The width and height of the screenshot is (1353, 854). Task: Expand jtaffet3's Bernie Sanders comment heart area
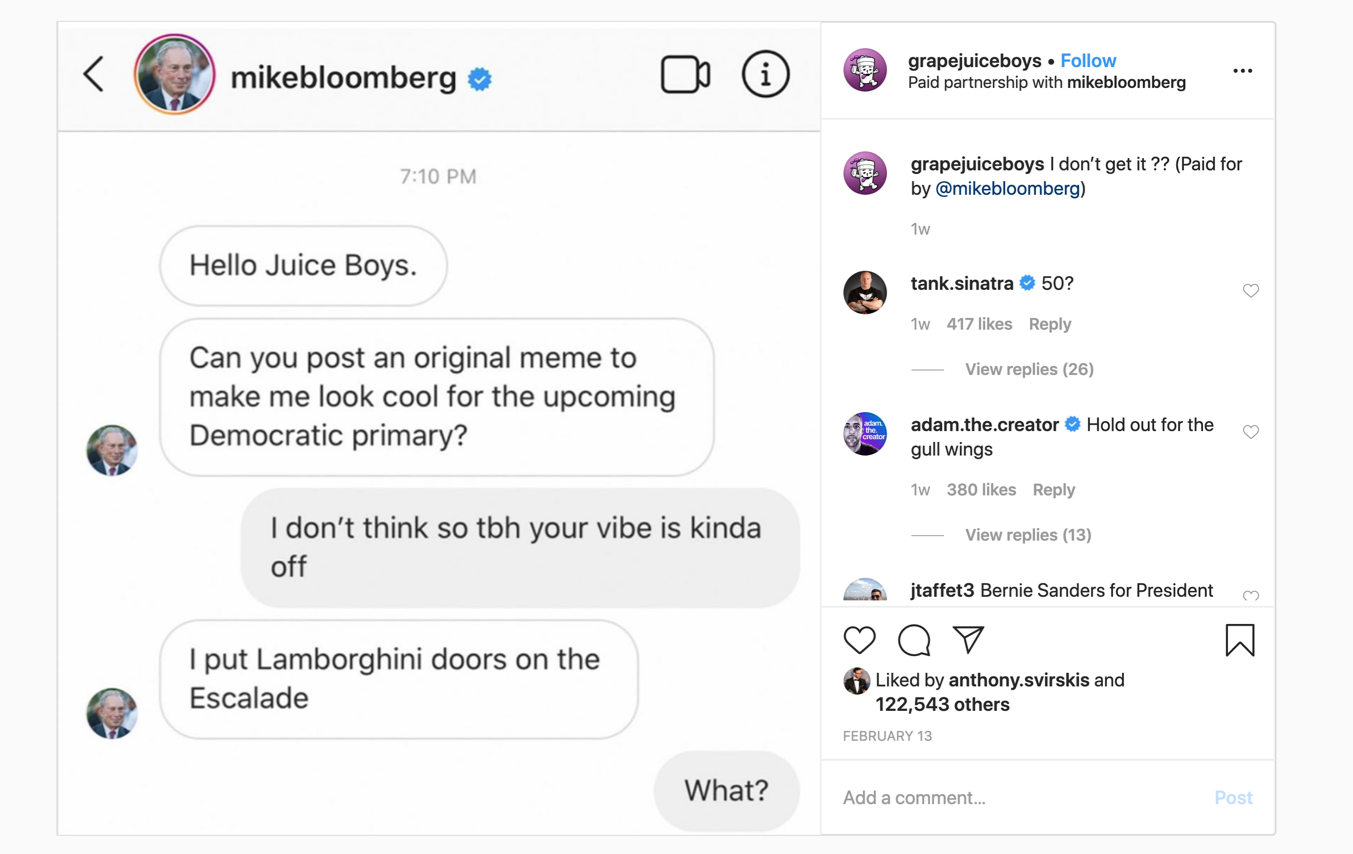[1251, 596]
